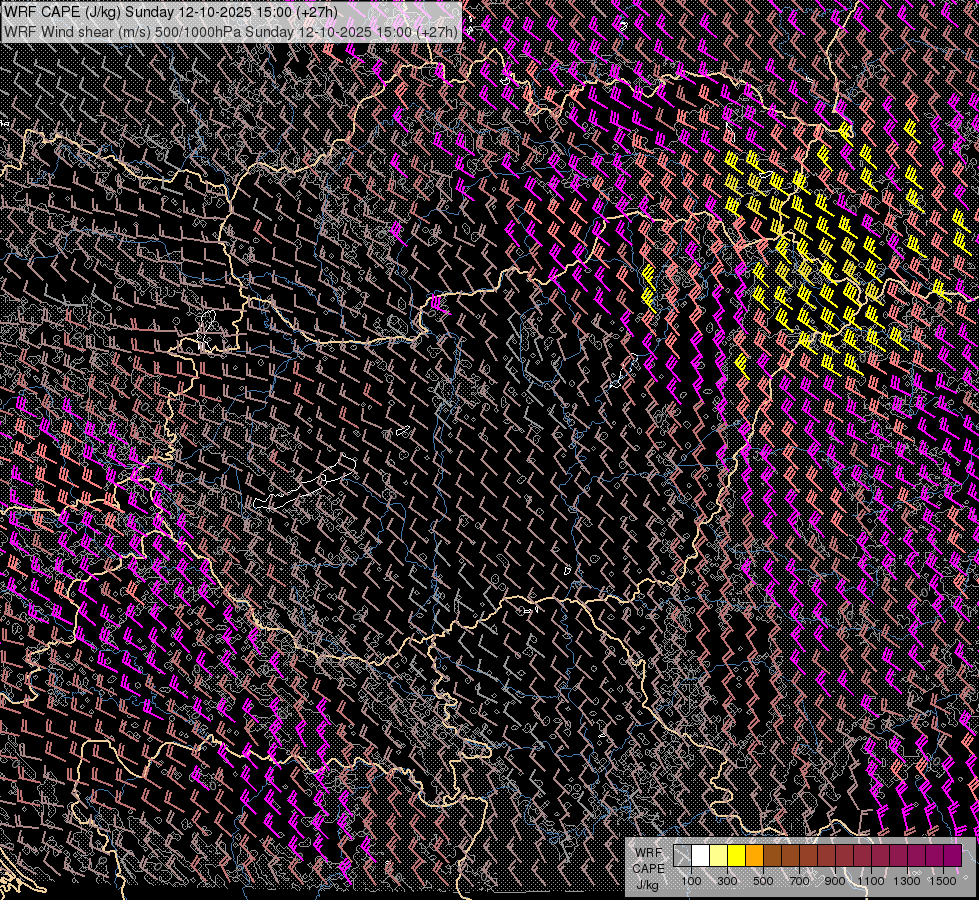Viewport: 979px width, 900px height.
Task: Select the 500 legend value label
Action: [763, 881]
